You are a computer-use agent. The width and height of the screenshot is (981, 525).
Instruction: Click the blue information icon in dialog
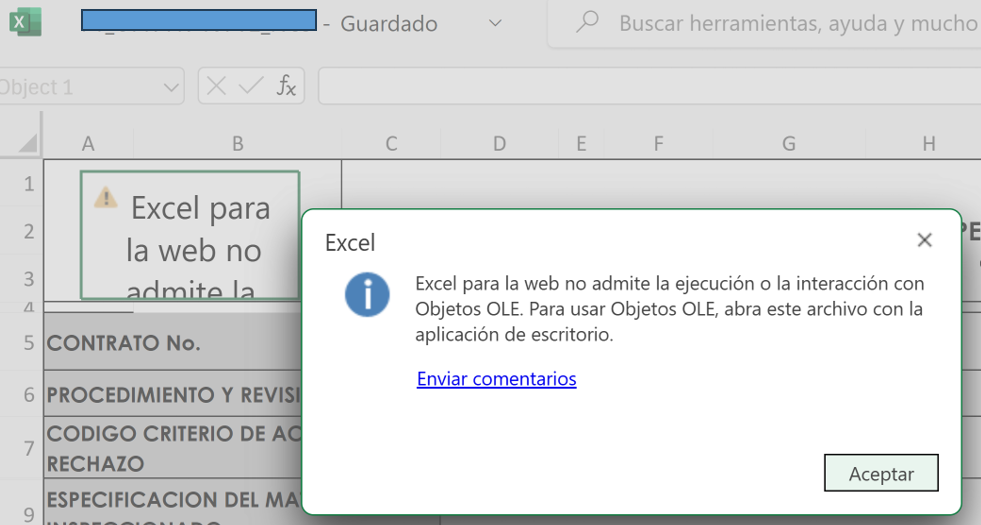point(367,295)
